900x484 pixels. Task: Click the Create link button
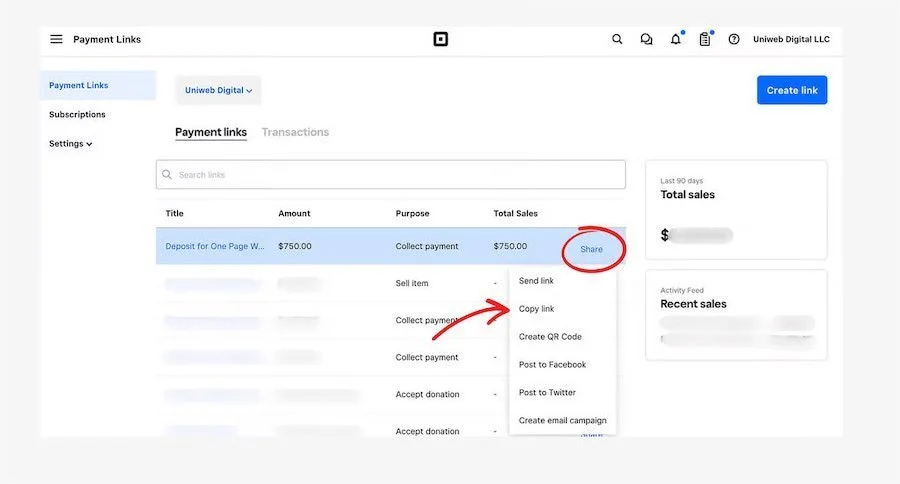tap(792, 90)
